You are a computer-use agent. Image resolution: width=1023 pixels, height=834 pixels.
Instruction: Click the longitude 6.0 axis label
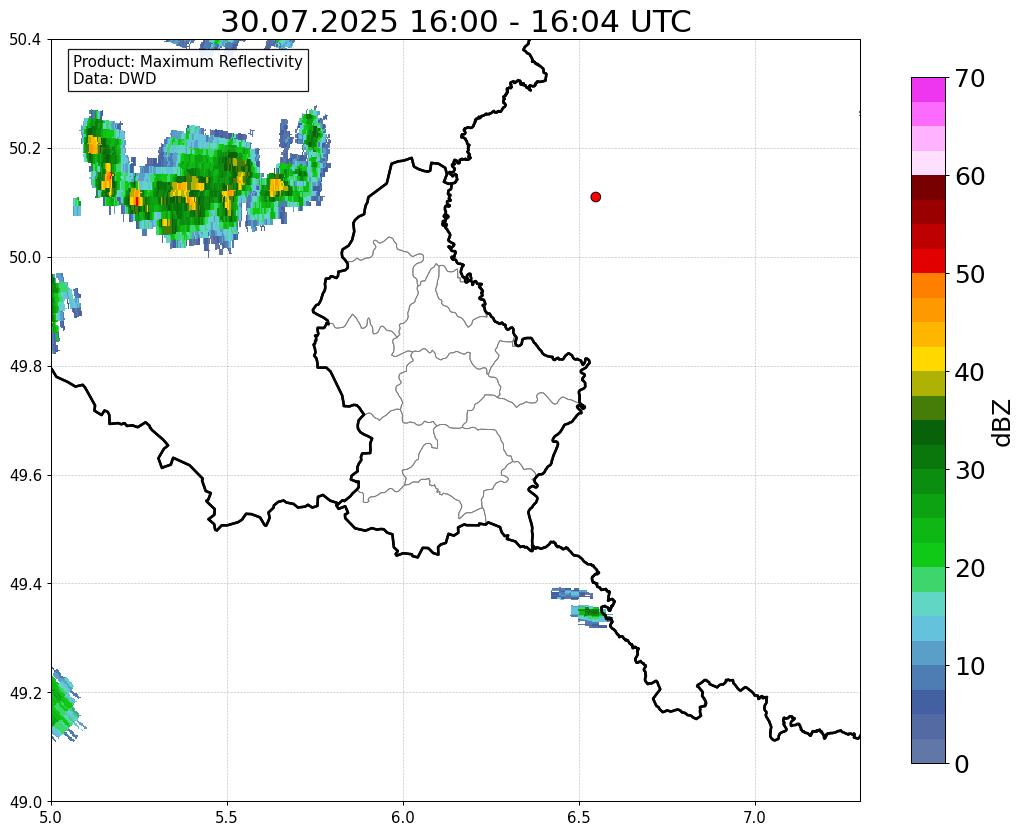(403, 817)
